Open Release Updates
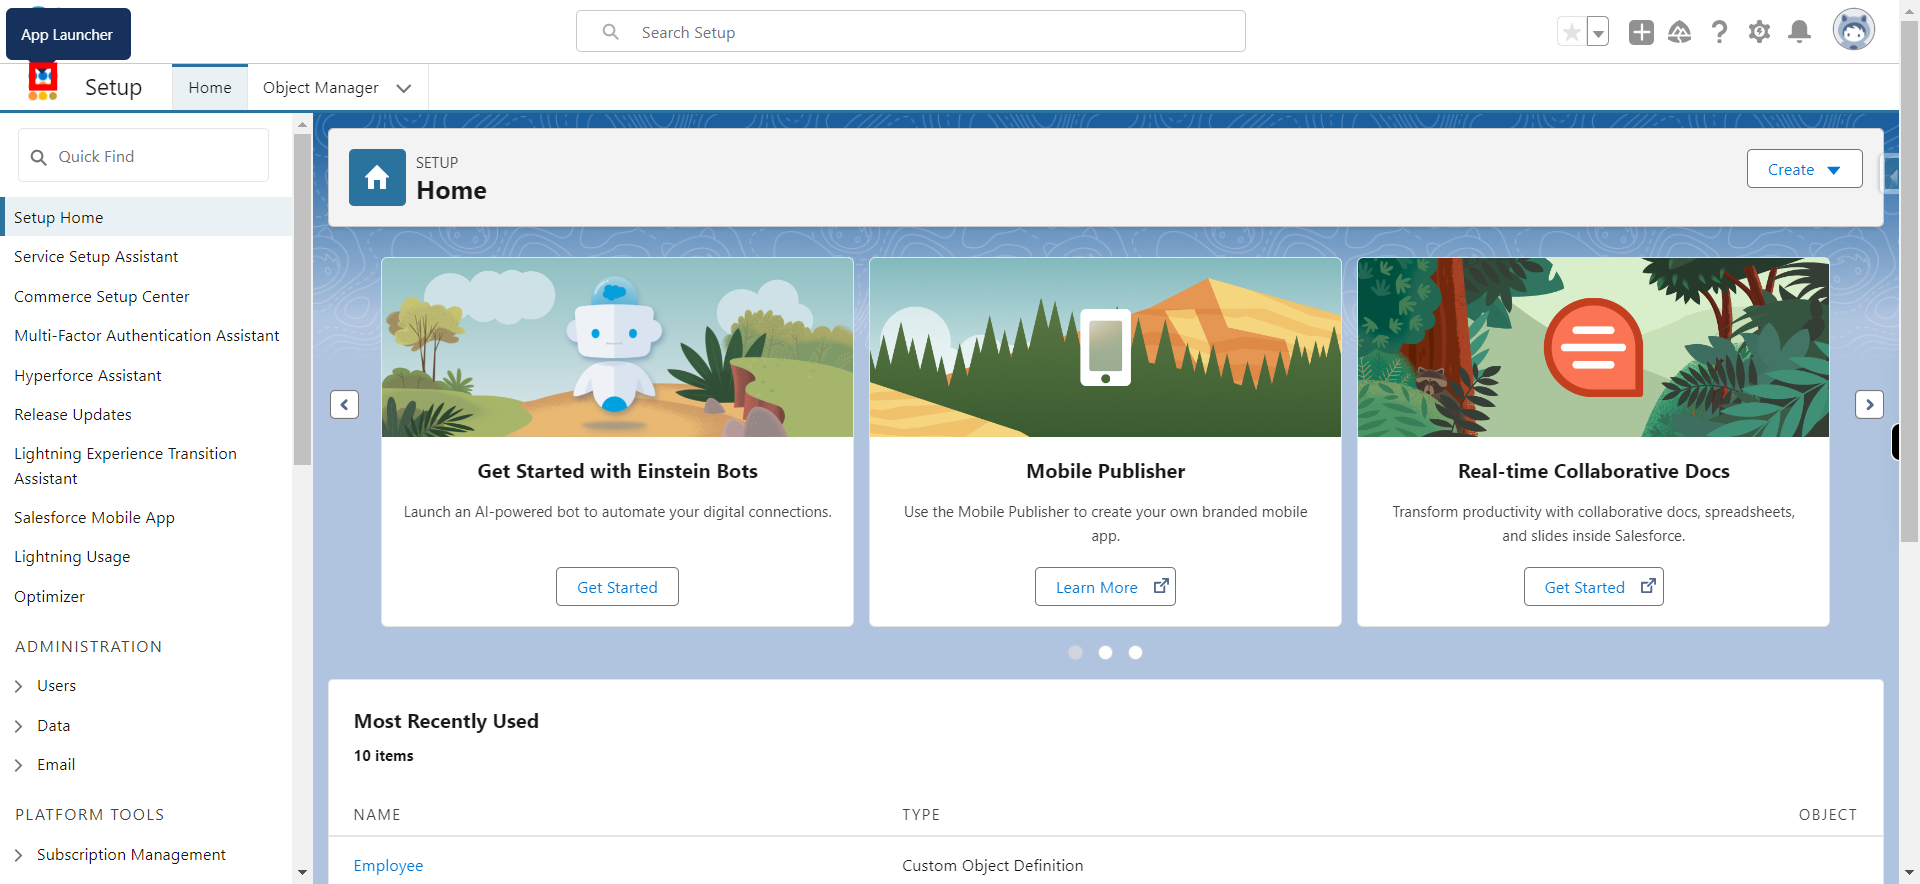This screenshot has width=1920, height=884. click(x=73, y=415)
